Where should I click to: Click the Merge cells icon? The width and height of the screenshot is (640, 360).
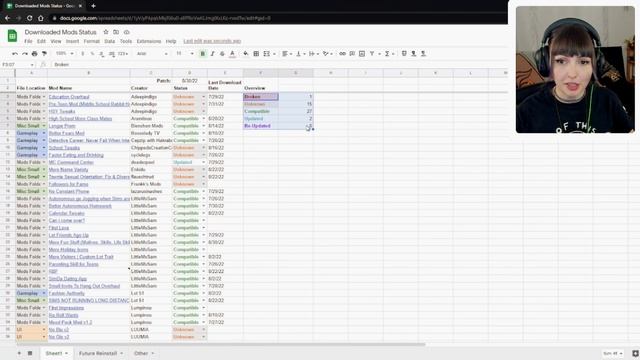(267, 54)
